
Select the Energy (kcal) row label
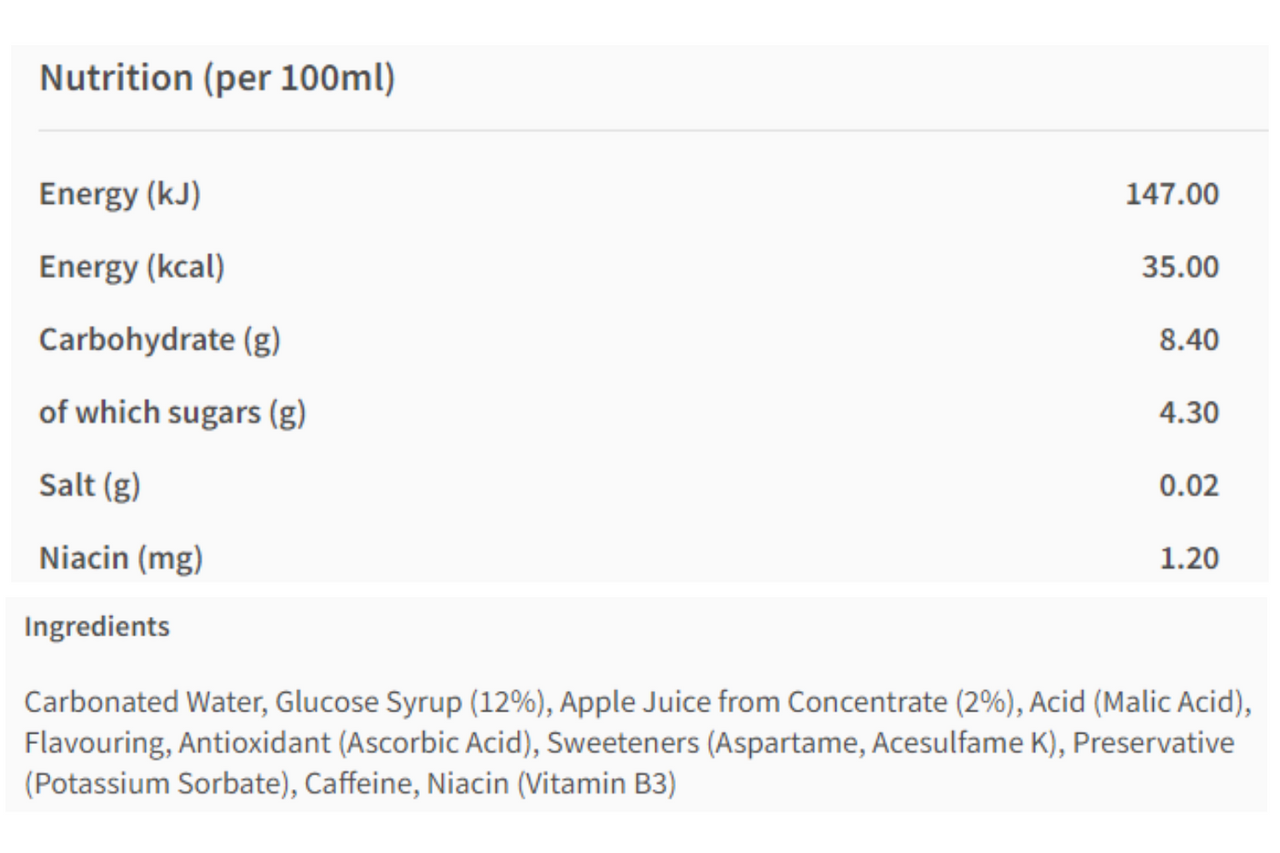(132, 267)
